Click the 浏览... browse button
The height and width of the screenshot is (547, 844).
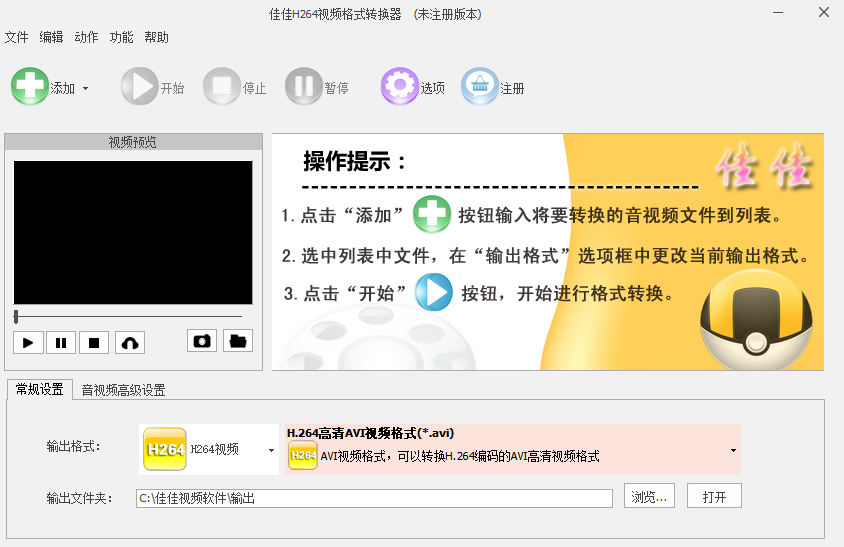[649, 496]
